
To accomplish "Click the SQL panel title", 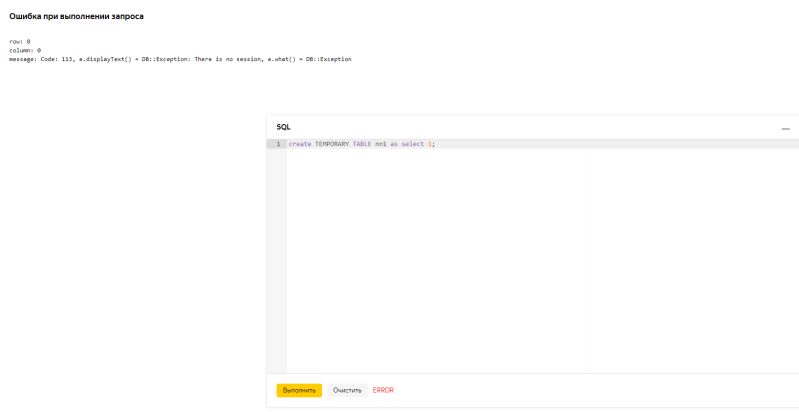I will pos(283,127).
